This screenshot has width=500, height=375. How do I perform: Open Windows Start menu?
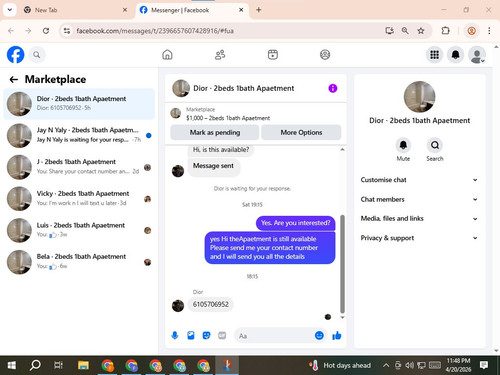point(12,366)
